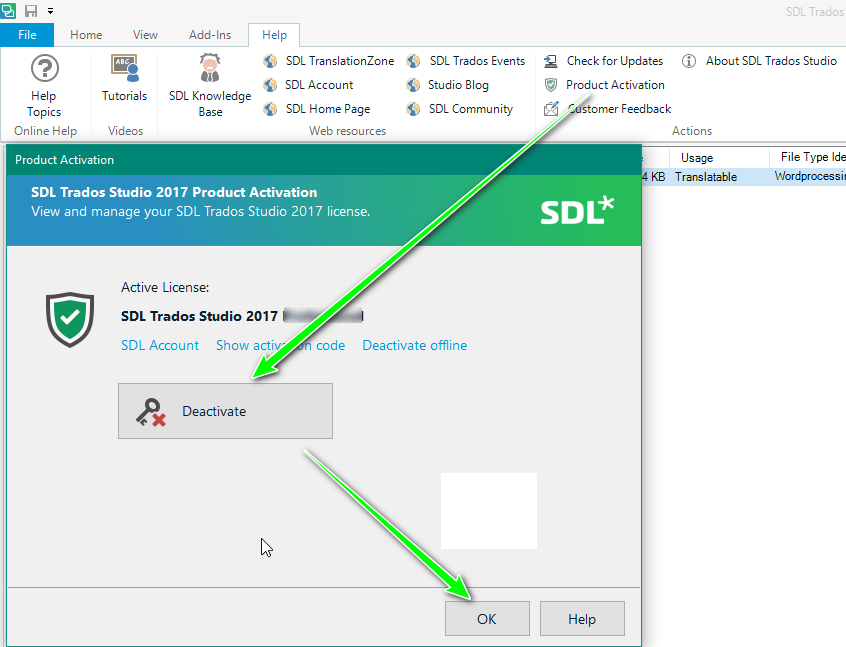Open the File tab

(27, 35)
